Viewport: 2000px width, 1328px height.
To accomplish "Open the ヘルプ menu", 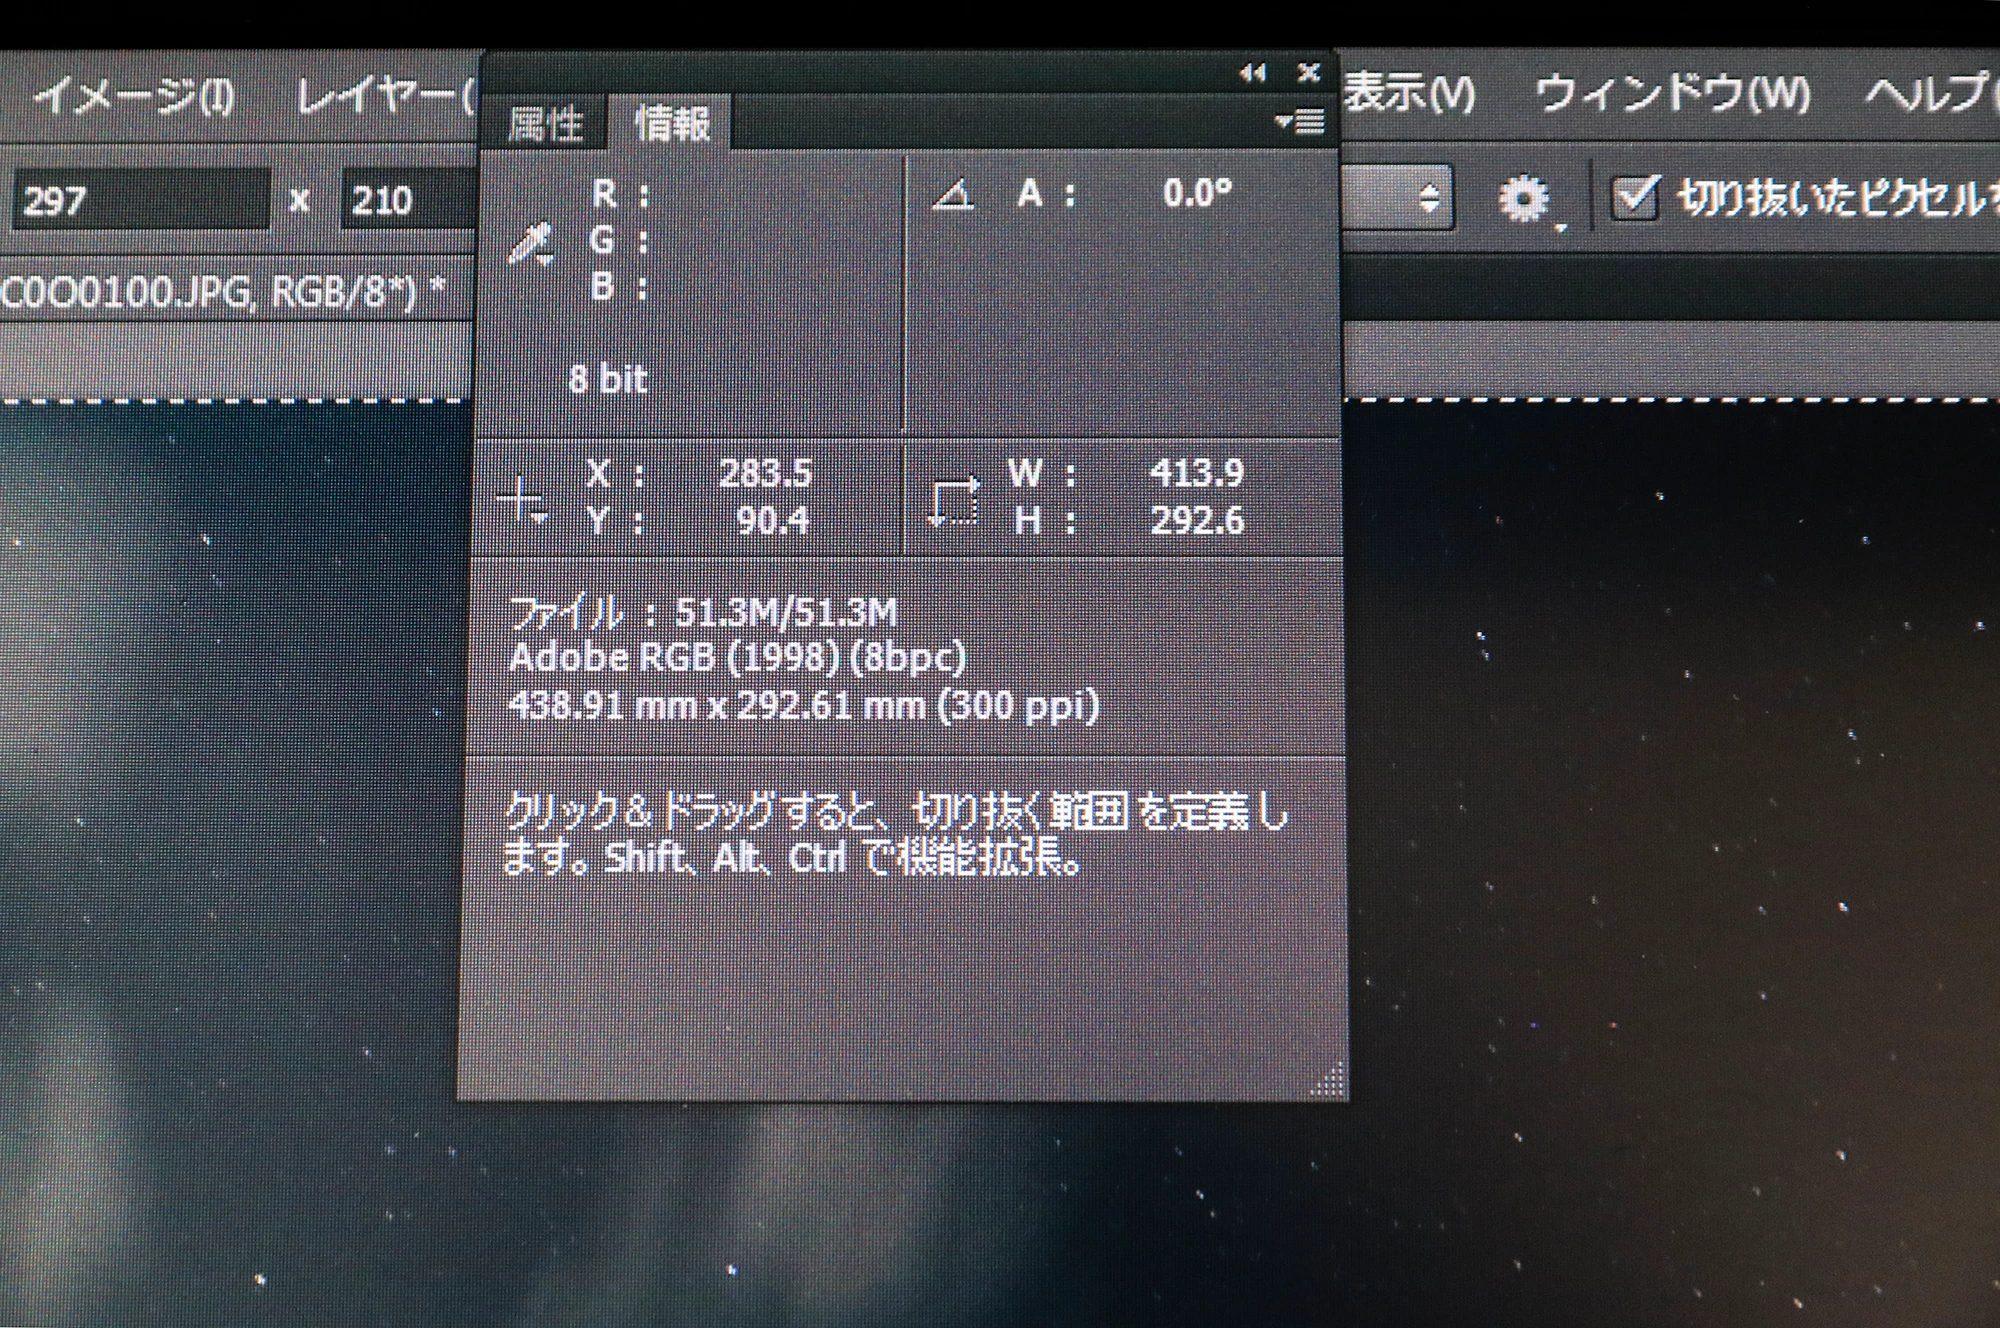I will [1925, 93].
